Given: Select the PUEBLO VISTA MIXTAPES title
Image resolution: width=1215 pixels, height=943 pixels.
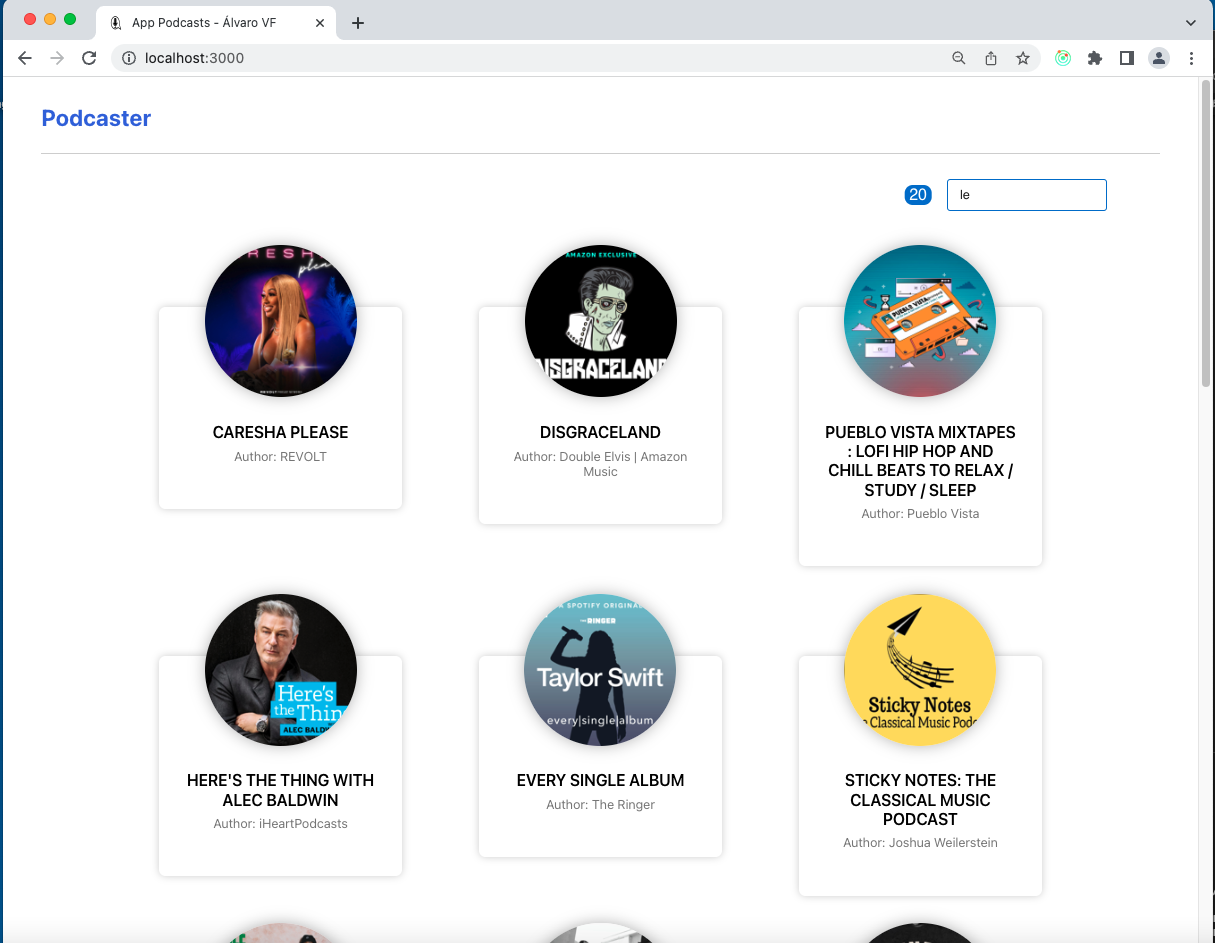Looking at the screenshot, I should [x=920, y=461].
